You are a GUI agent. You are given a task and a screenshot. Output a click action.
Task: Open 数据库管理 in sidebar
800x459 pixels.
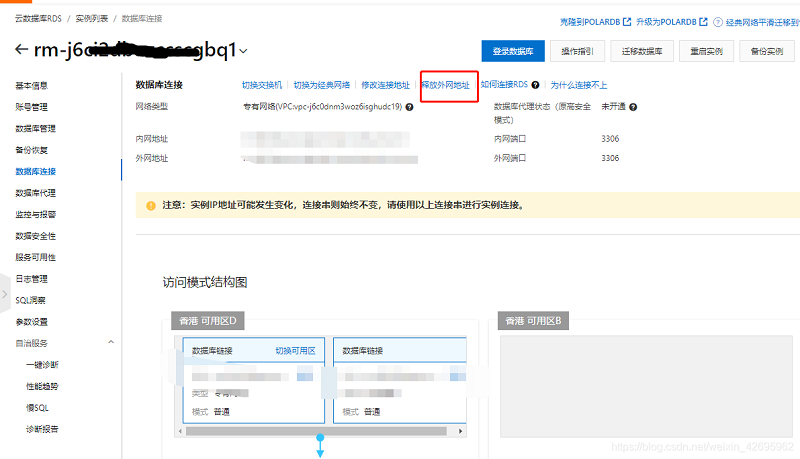(x=36, y=128)
